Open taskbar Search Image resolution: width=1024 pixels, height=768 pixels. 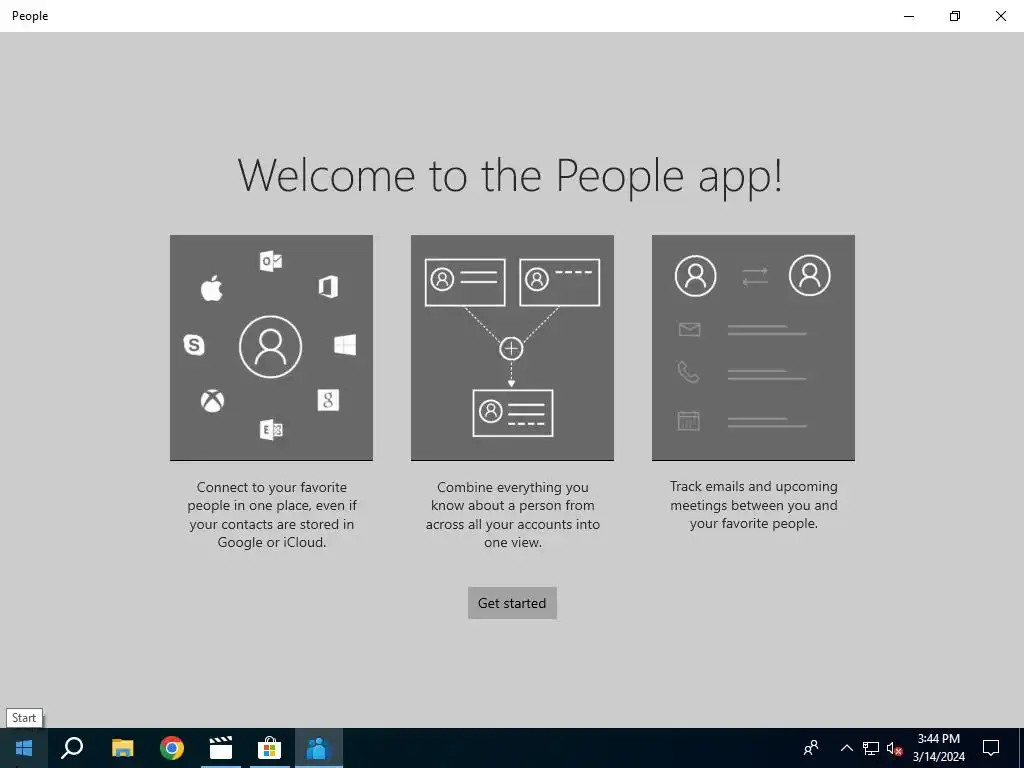(x=72, y=748)
